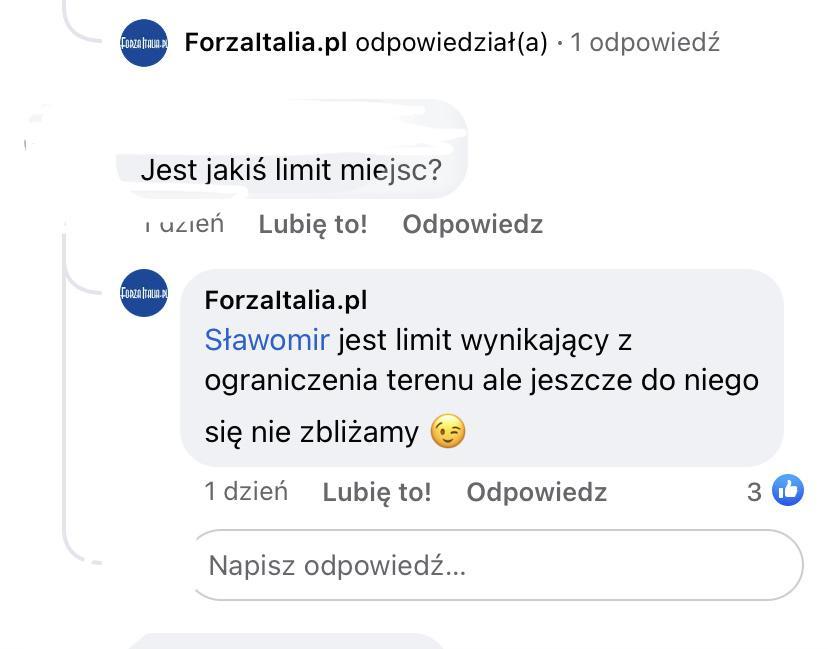Open '1 dzień' timestamp under ForzaItalia.pl reply
Screen dimensions: 828x649
click(x=246, y=492)
